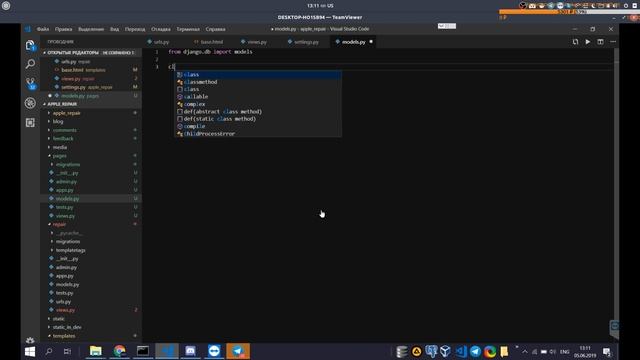Open the notification center icon in the remote taskbar

click(607, 351)
